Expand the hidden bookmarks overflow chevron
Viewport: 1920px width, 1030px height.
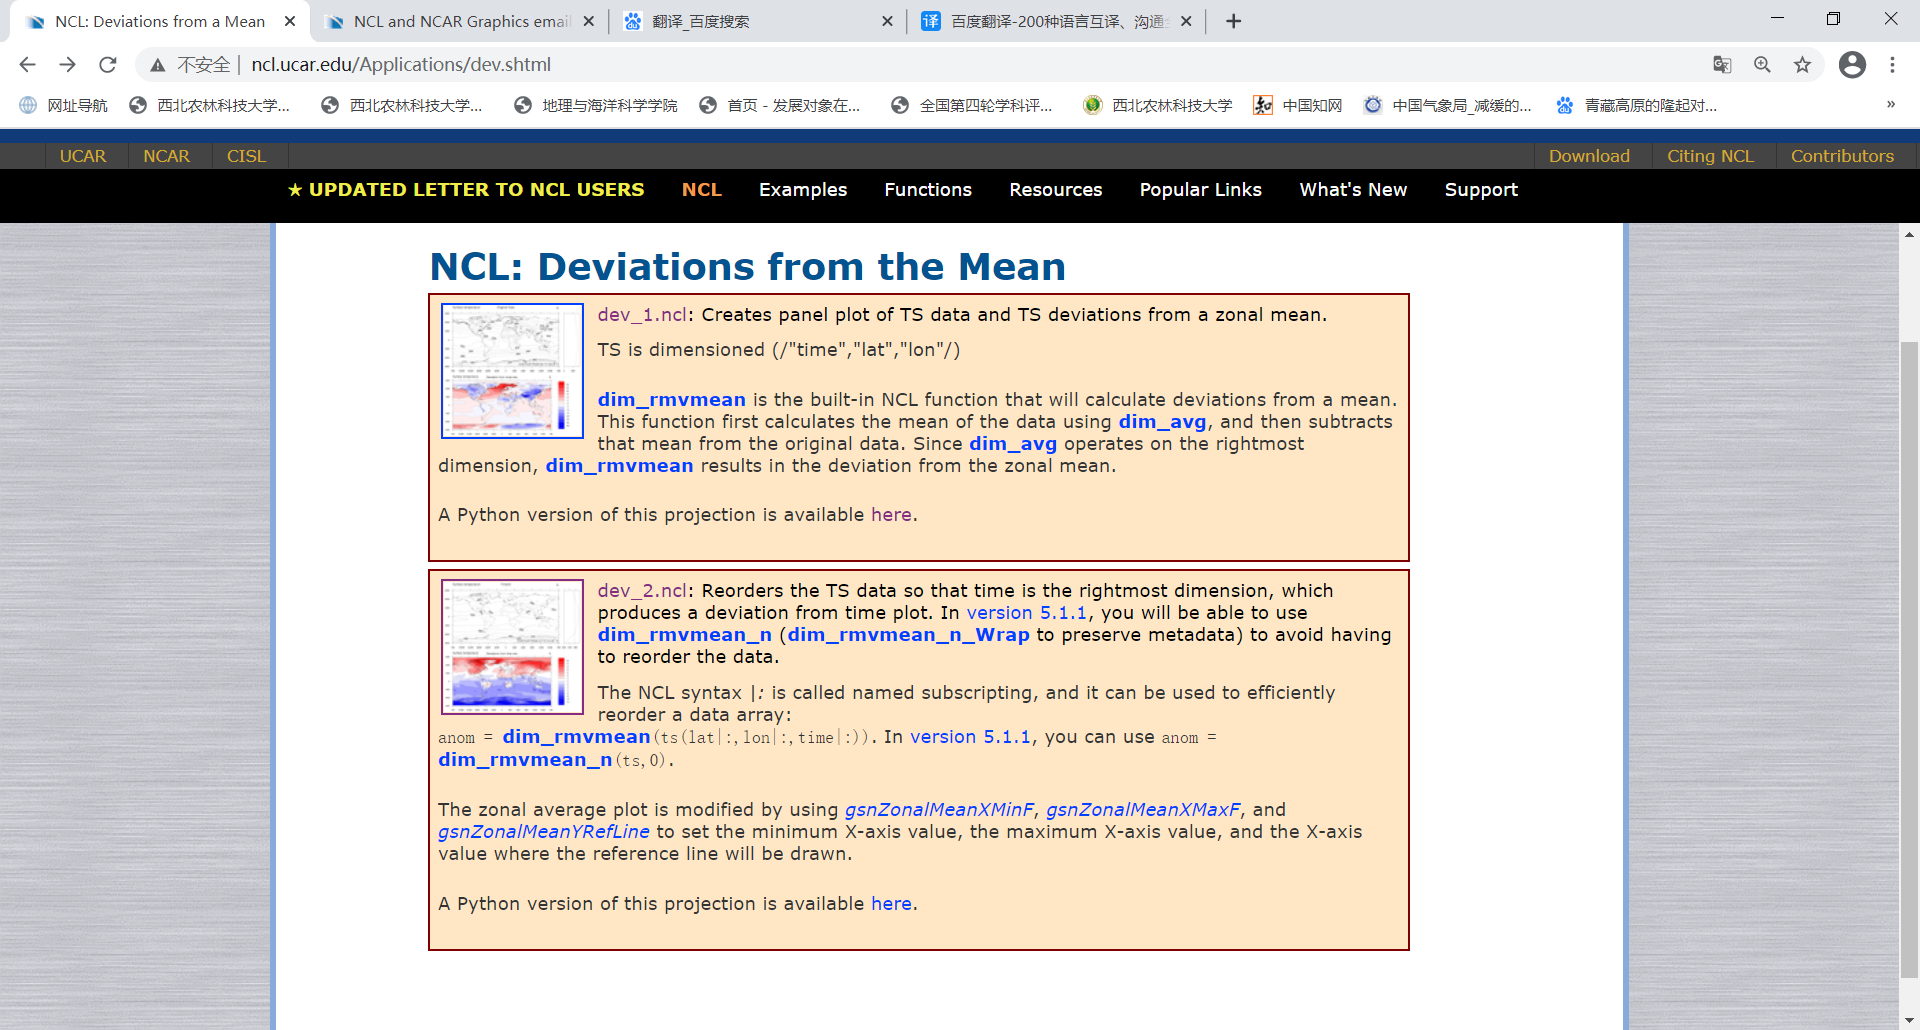pos(1890,105)
